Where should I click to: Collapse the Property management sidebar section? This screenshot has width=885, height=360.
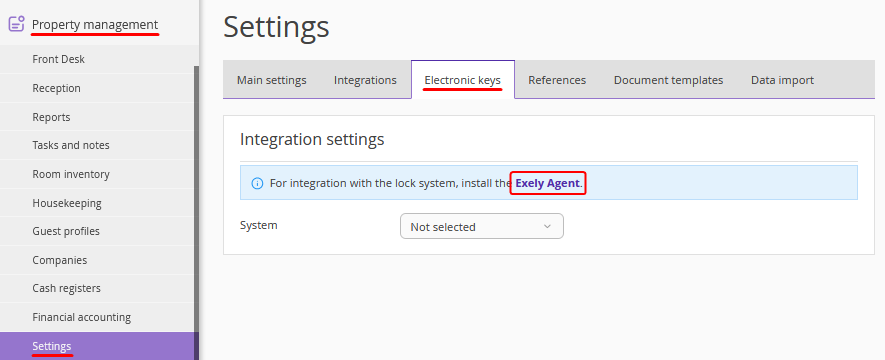[95, 25]
